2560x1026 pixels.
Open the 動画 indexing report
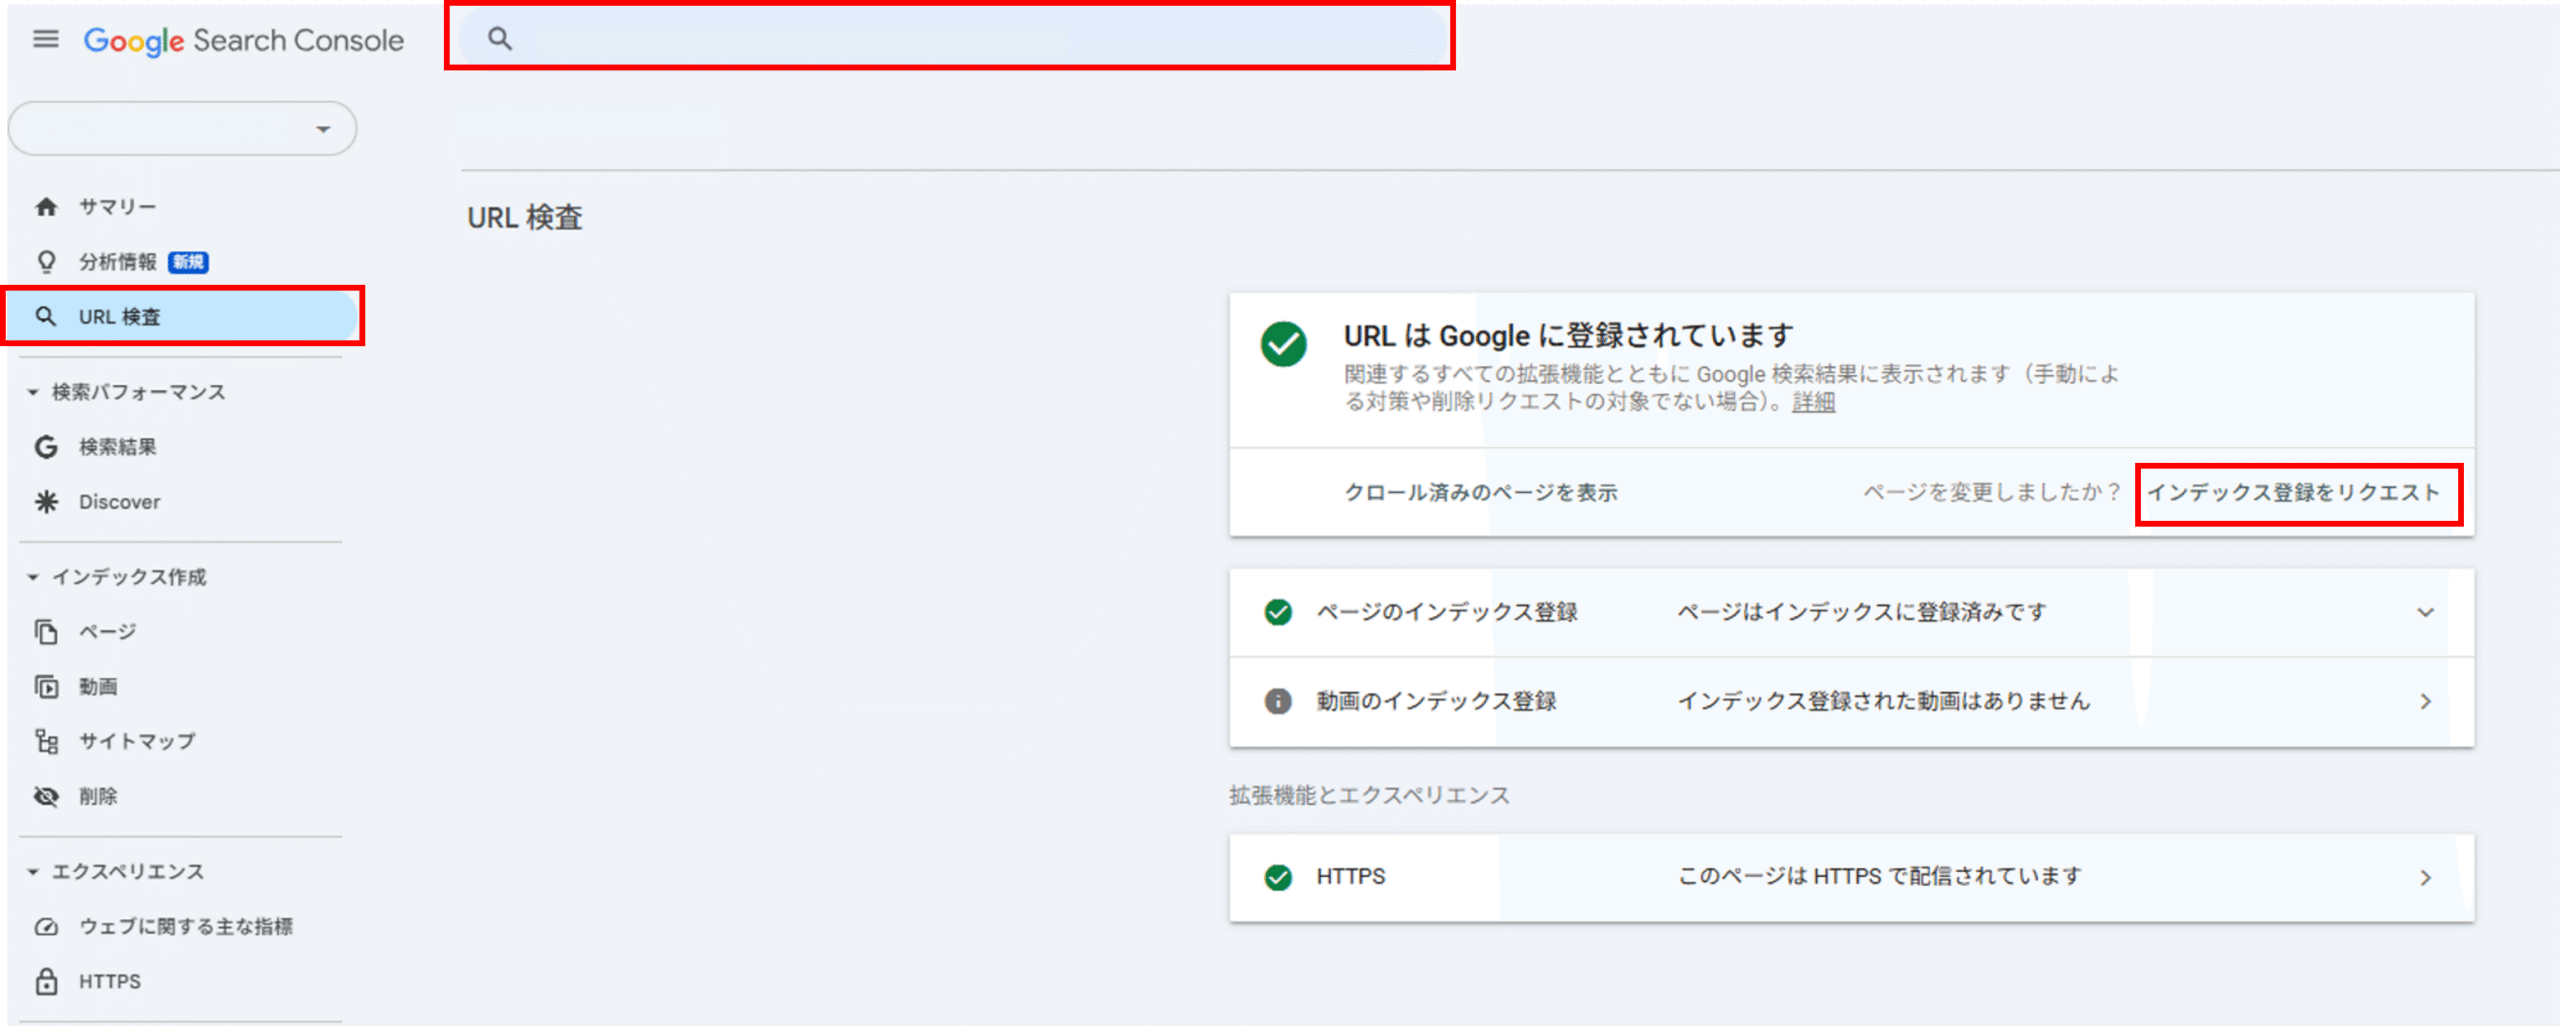pos(98,686)
